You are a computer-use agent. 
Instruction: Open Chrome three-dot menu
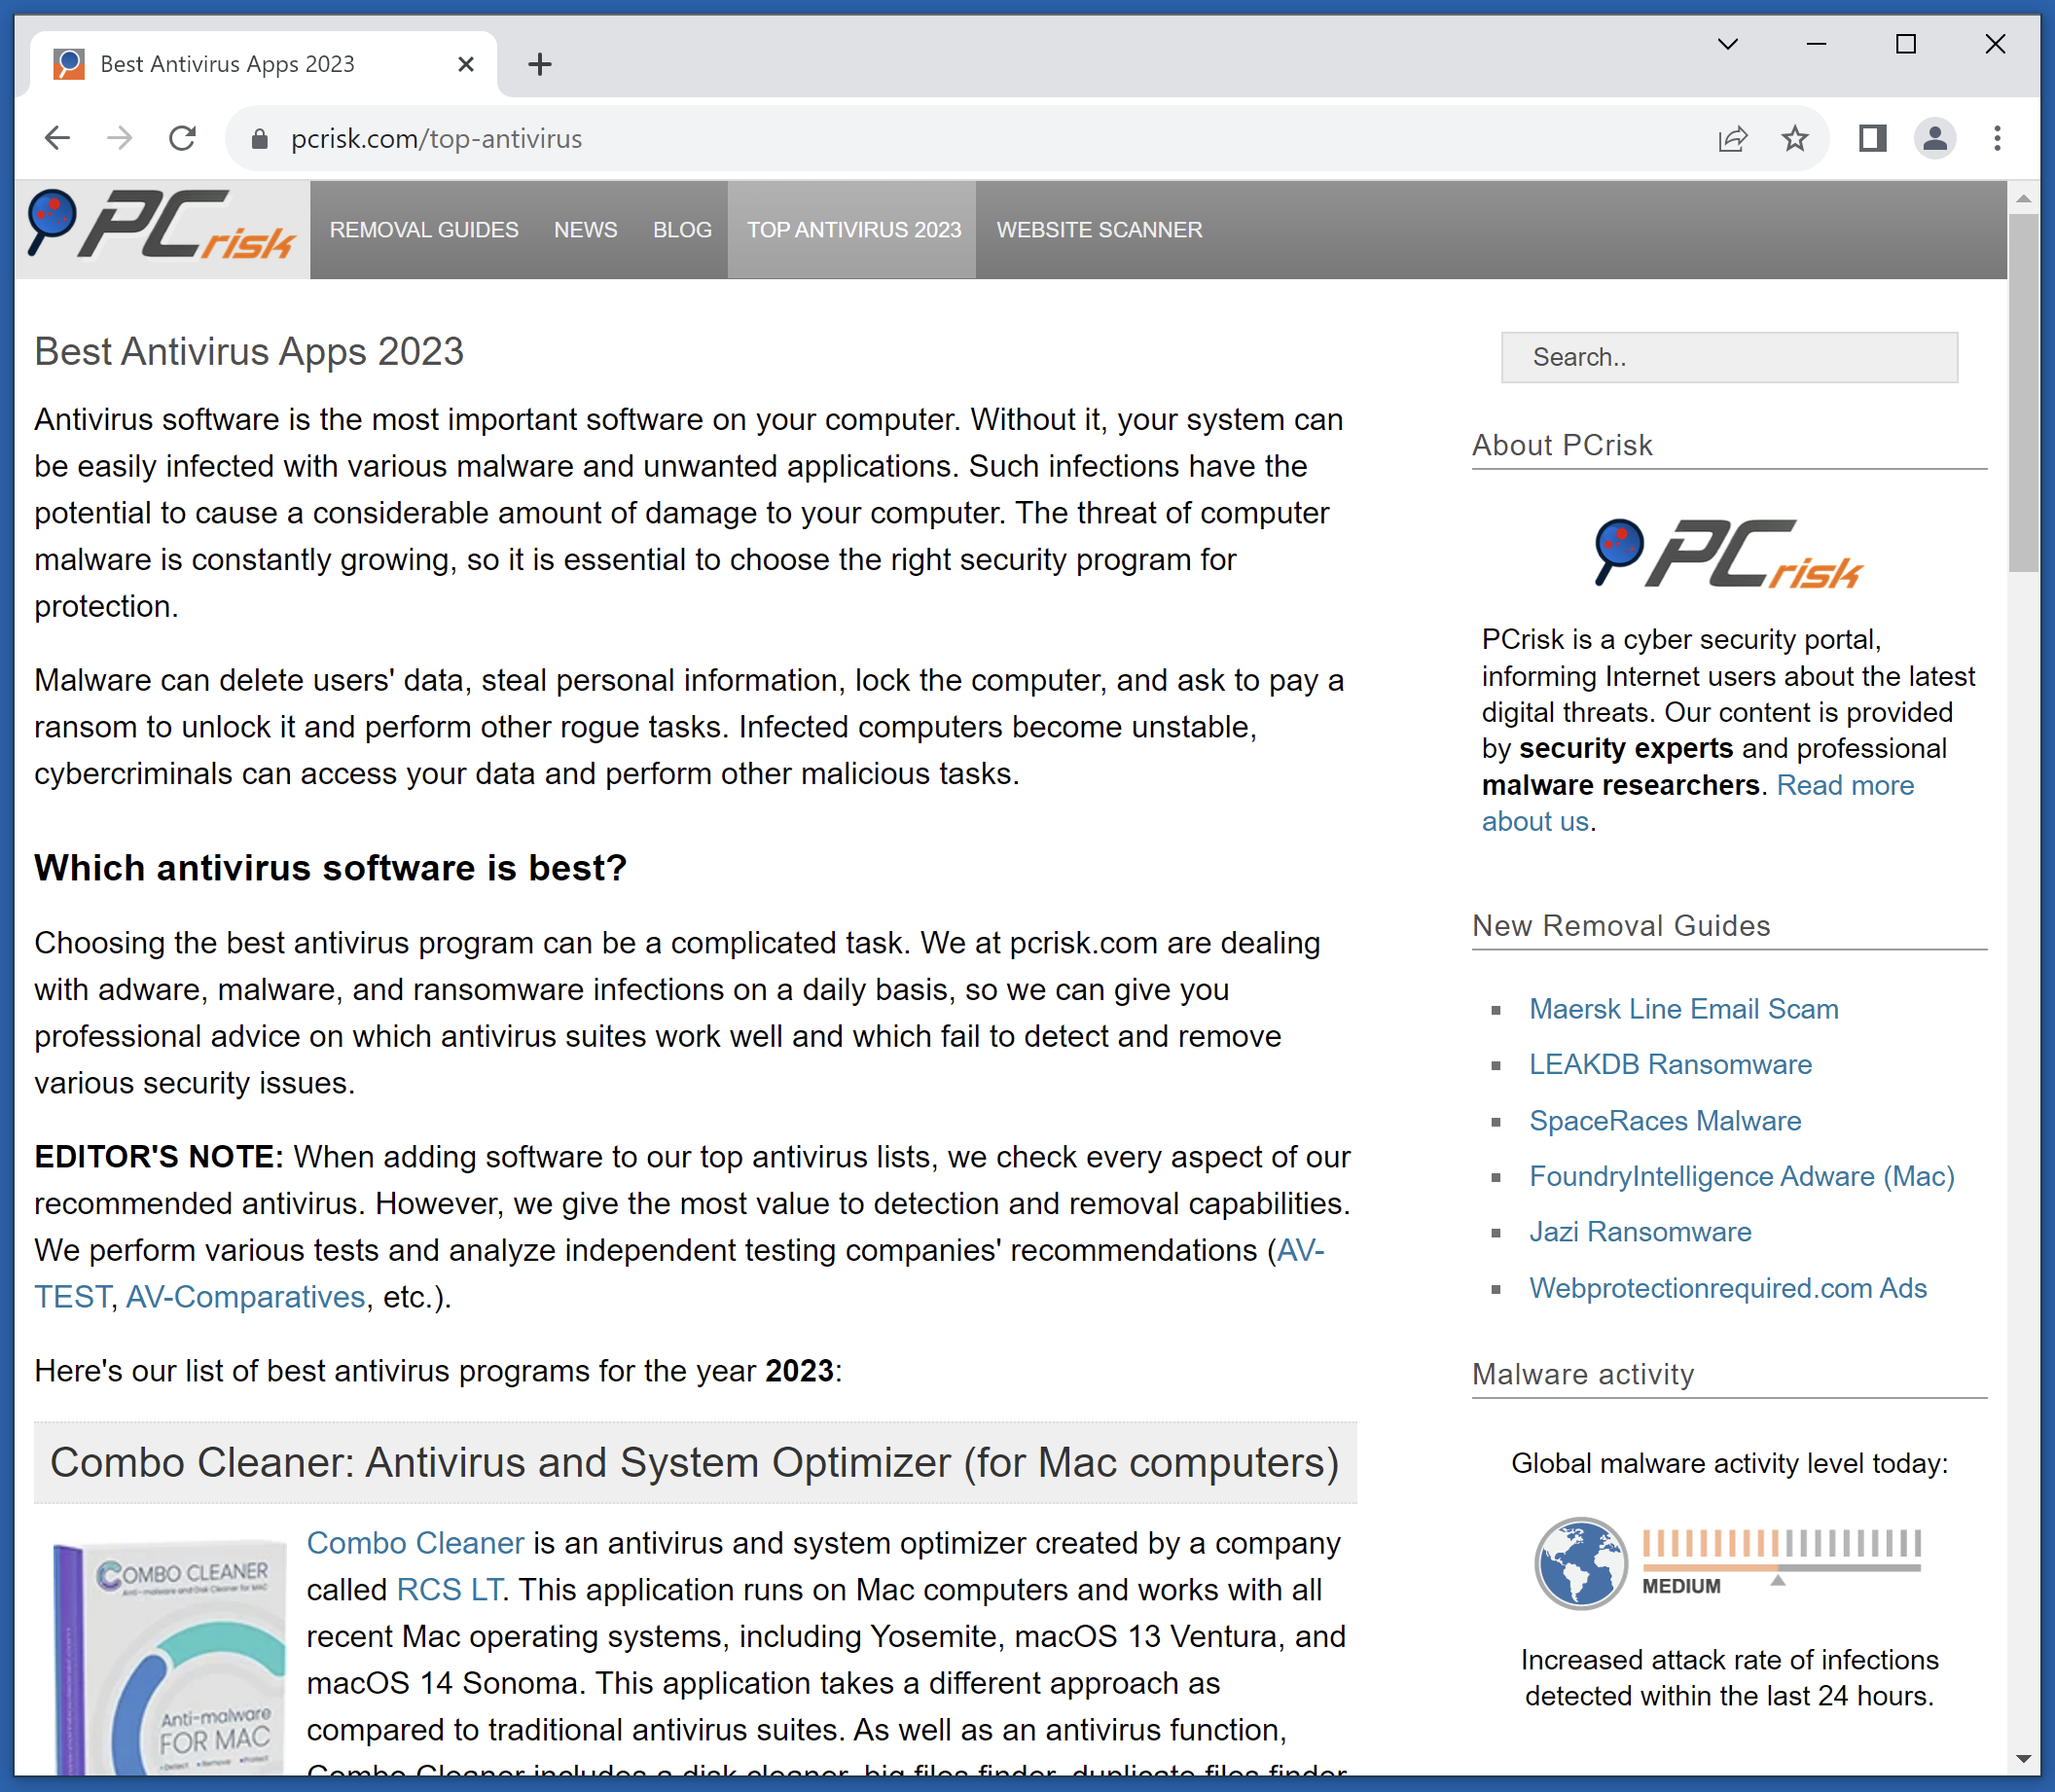click(1997, 138)
